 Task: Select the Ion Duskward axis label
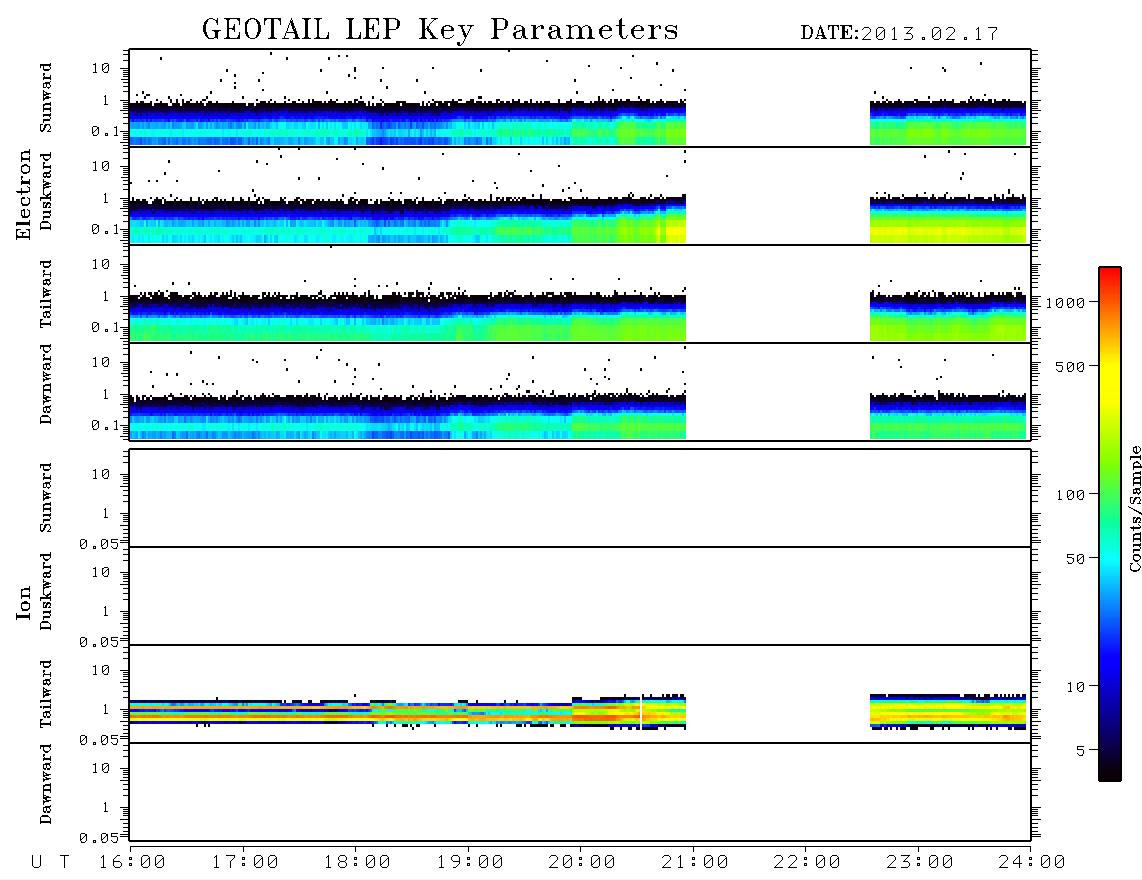tap(46, 591)
